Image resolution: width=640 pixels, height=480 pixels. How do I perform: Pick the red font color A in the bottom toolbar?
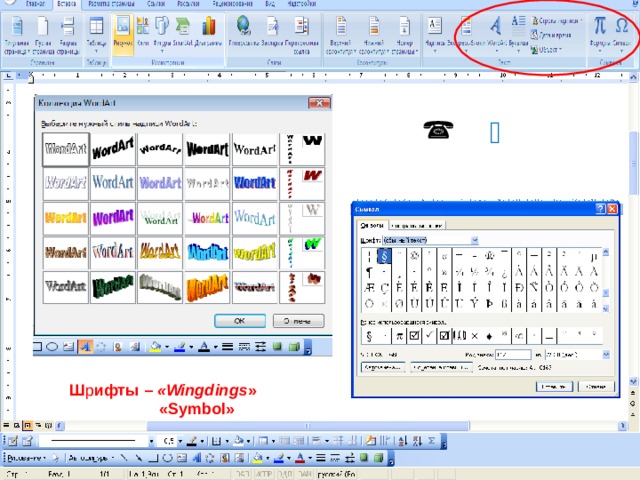(x=300, y=458)
